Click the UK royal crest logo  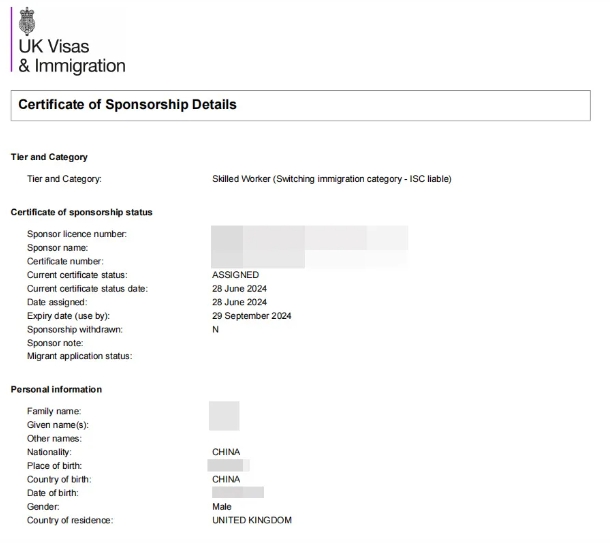click(27, 21)
